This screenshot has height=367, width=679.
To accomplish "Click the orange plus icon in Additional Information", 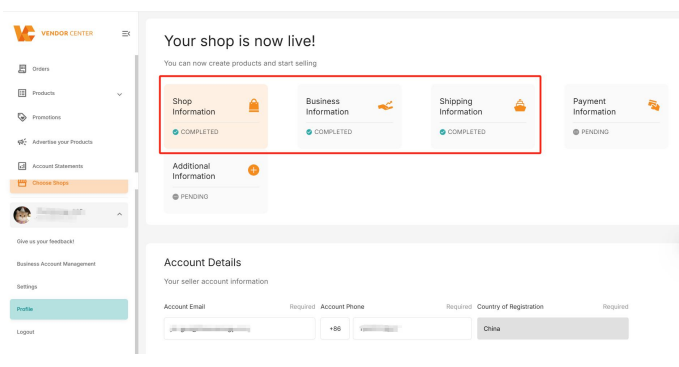I will point(254,170).
